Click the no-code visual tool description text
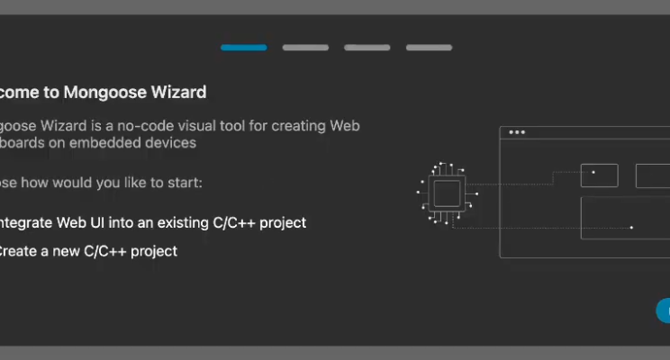 (x=179, y=134)
